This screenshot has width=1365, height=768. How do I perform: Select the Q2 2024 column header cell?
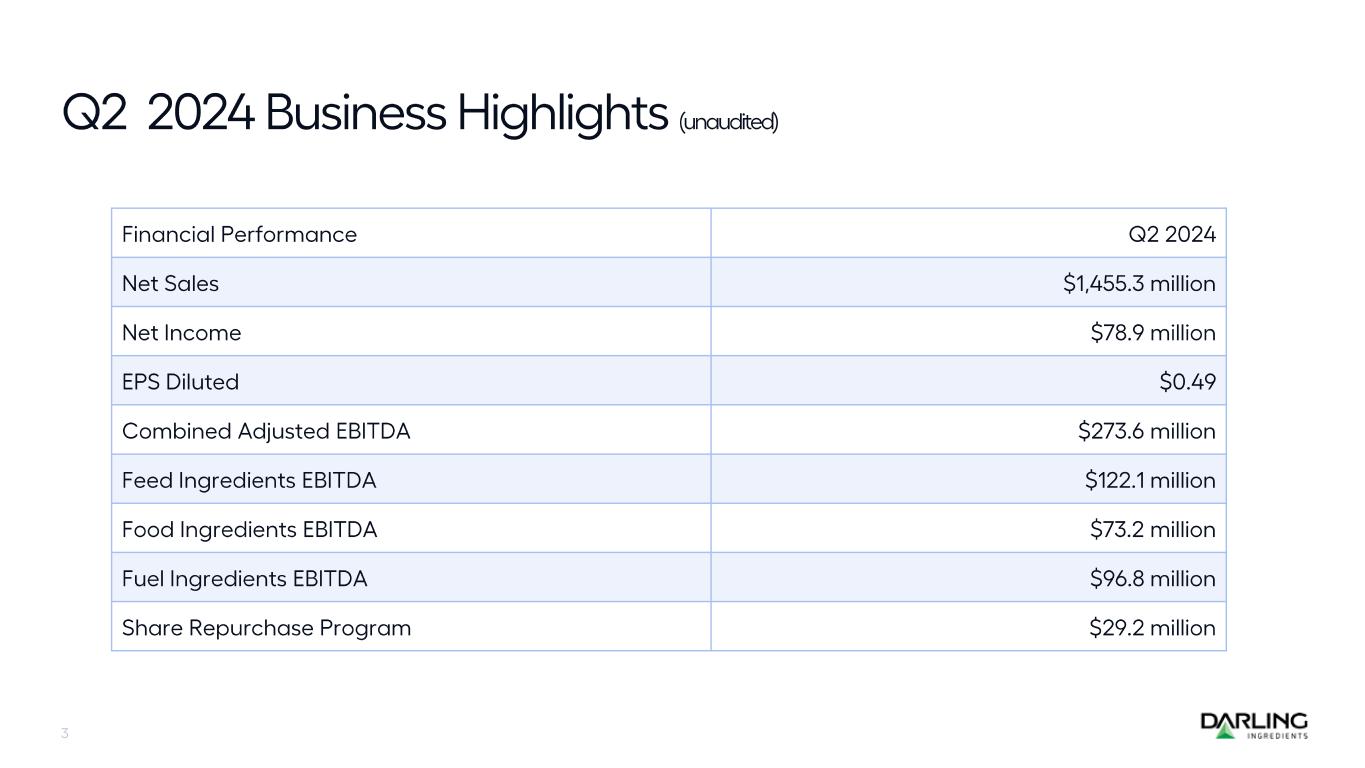tap(1171, 235)
